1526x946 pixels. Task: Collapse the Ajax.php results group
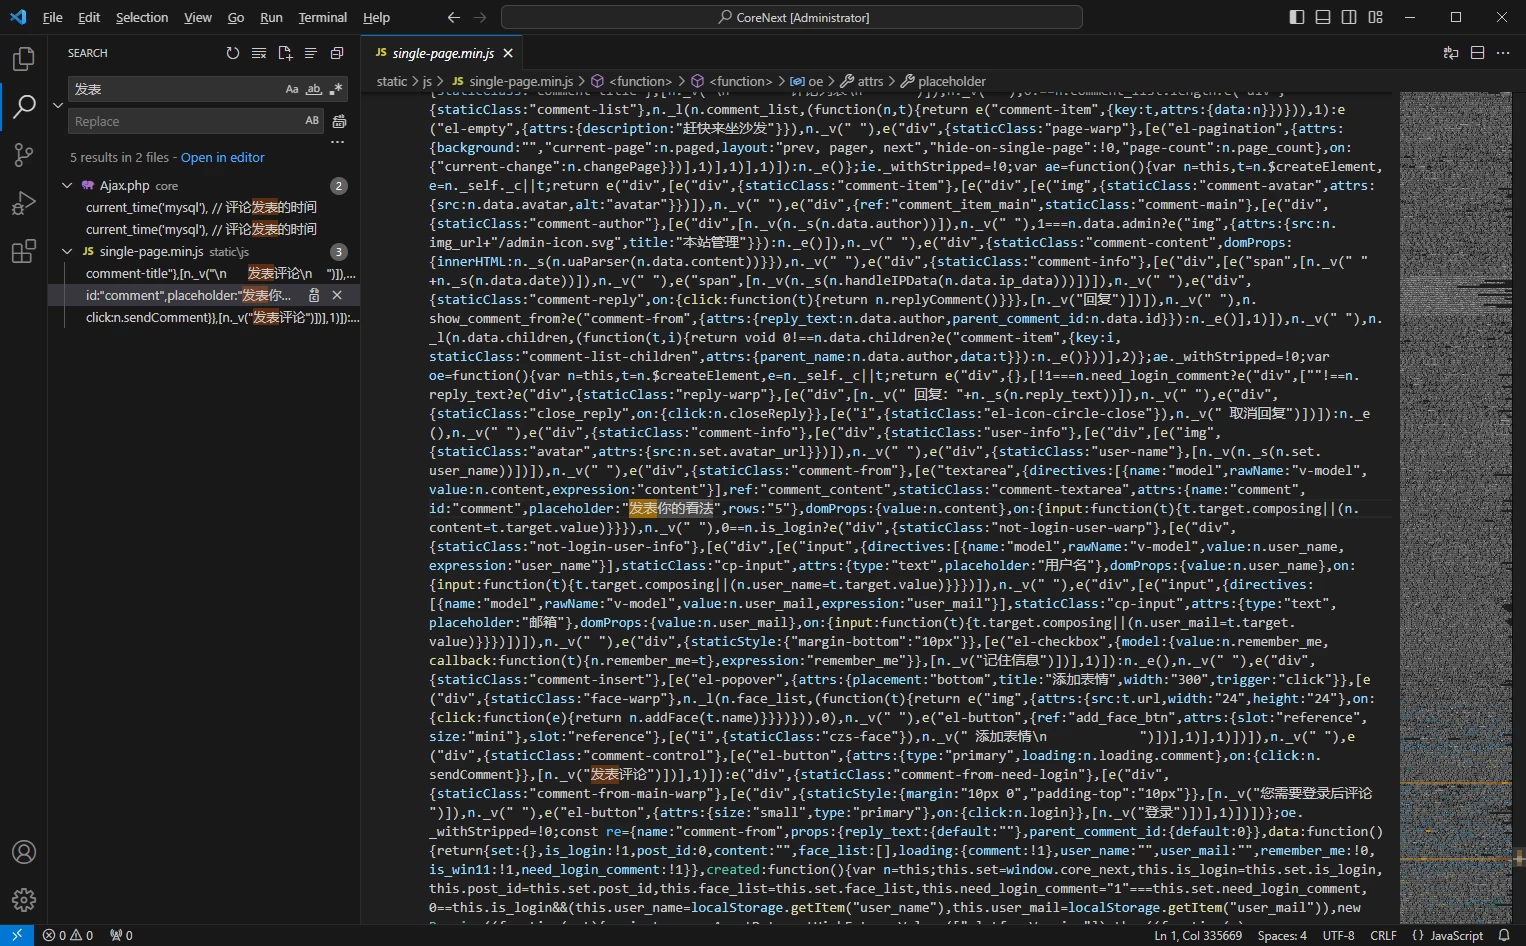(x=67, y=185)
